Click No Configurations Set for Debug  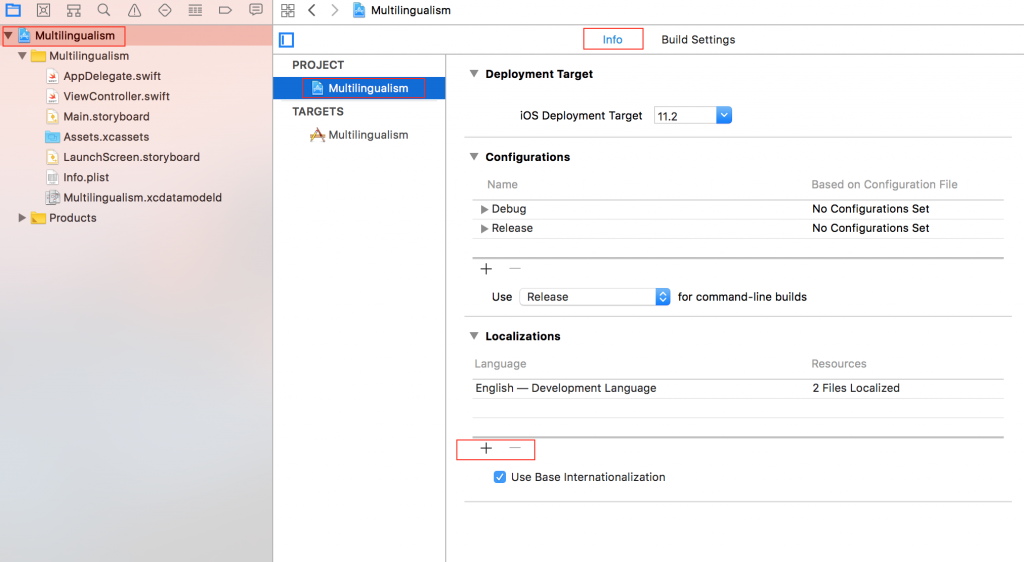pyautogui.click(x=871, y=209)
